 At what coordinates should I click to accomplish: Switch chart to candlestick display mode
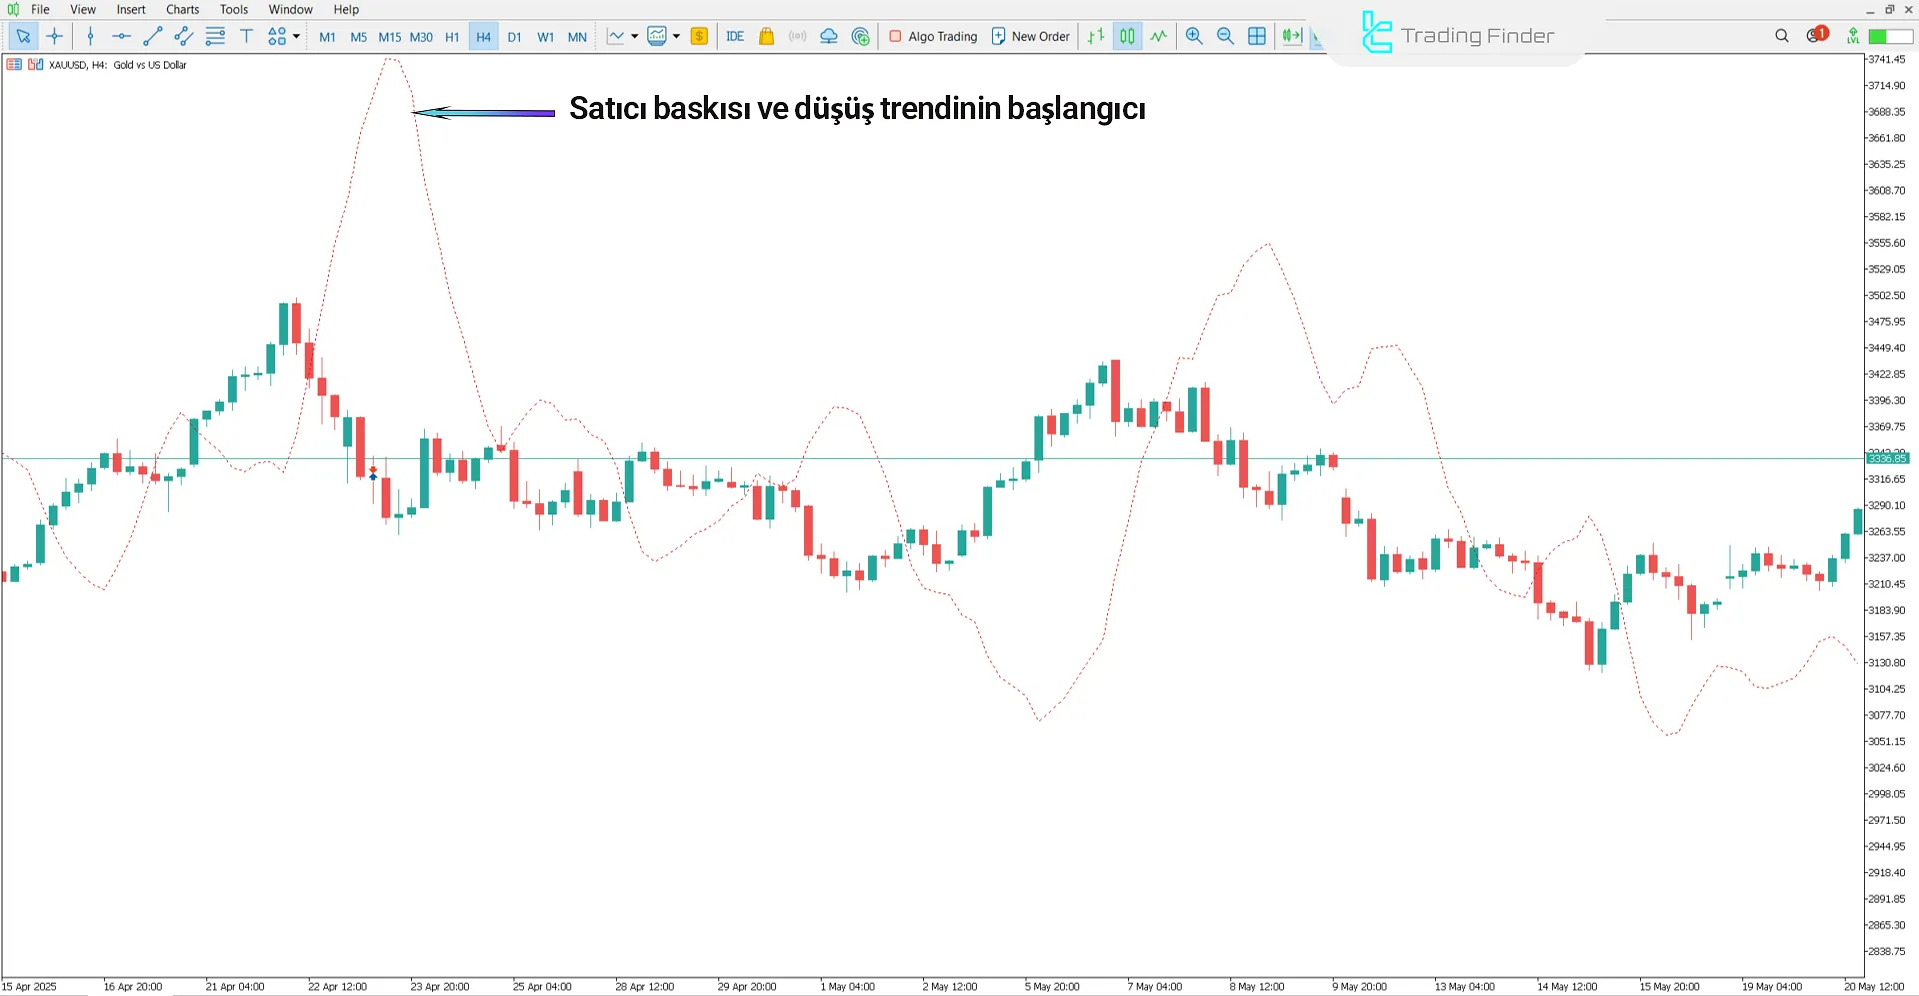tap(1127, 36)
